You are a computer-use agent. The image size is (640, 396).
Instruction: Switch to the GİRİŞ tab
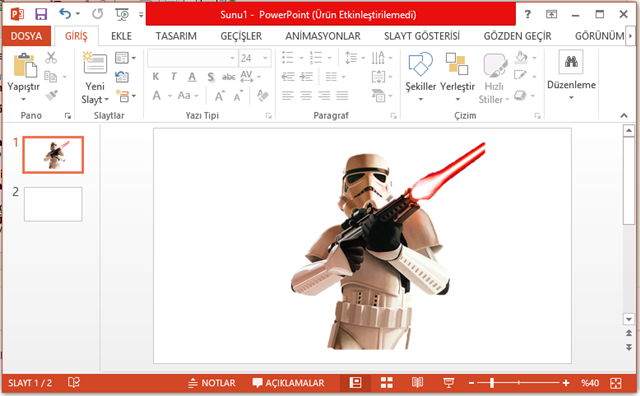76,36
